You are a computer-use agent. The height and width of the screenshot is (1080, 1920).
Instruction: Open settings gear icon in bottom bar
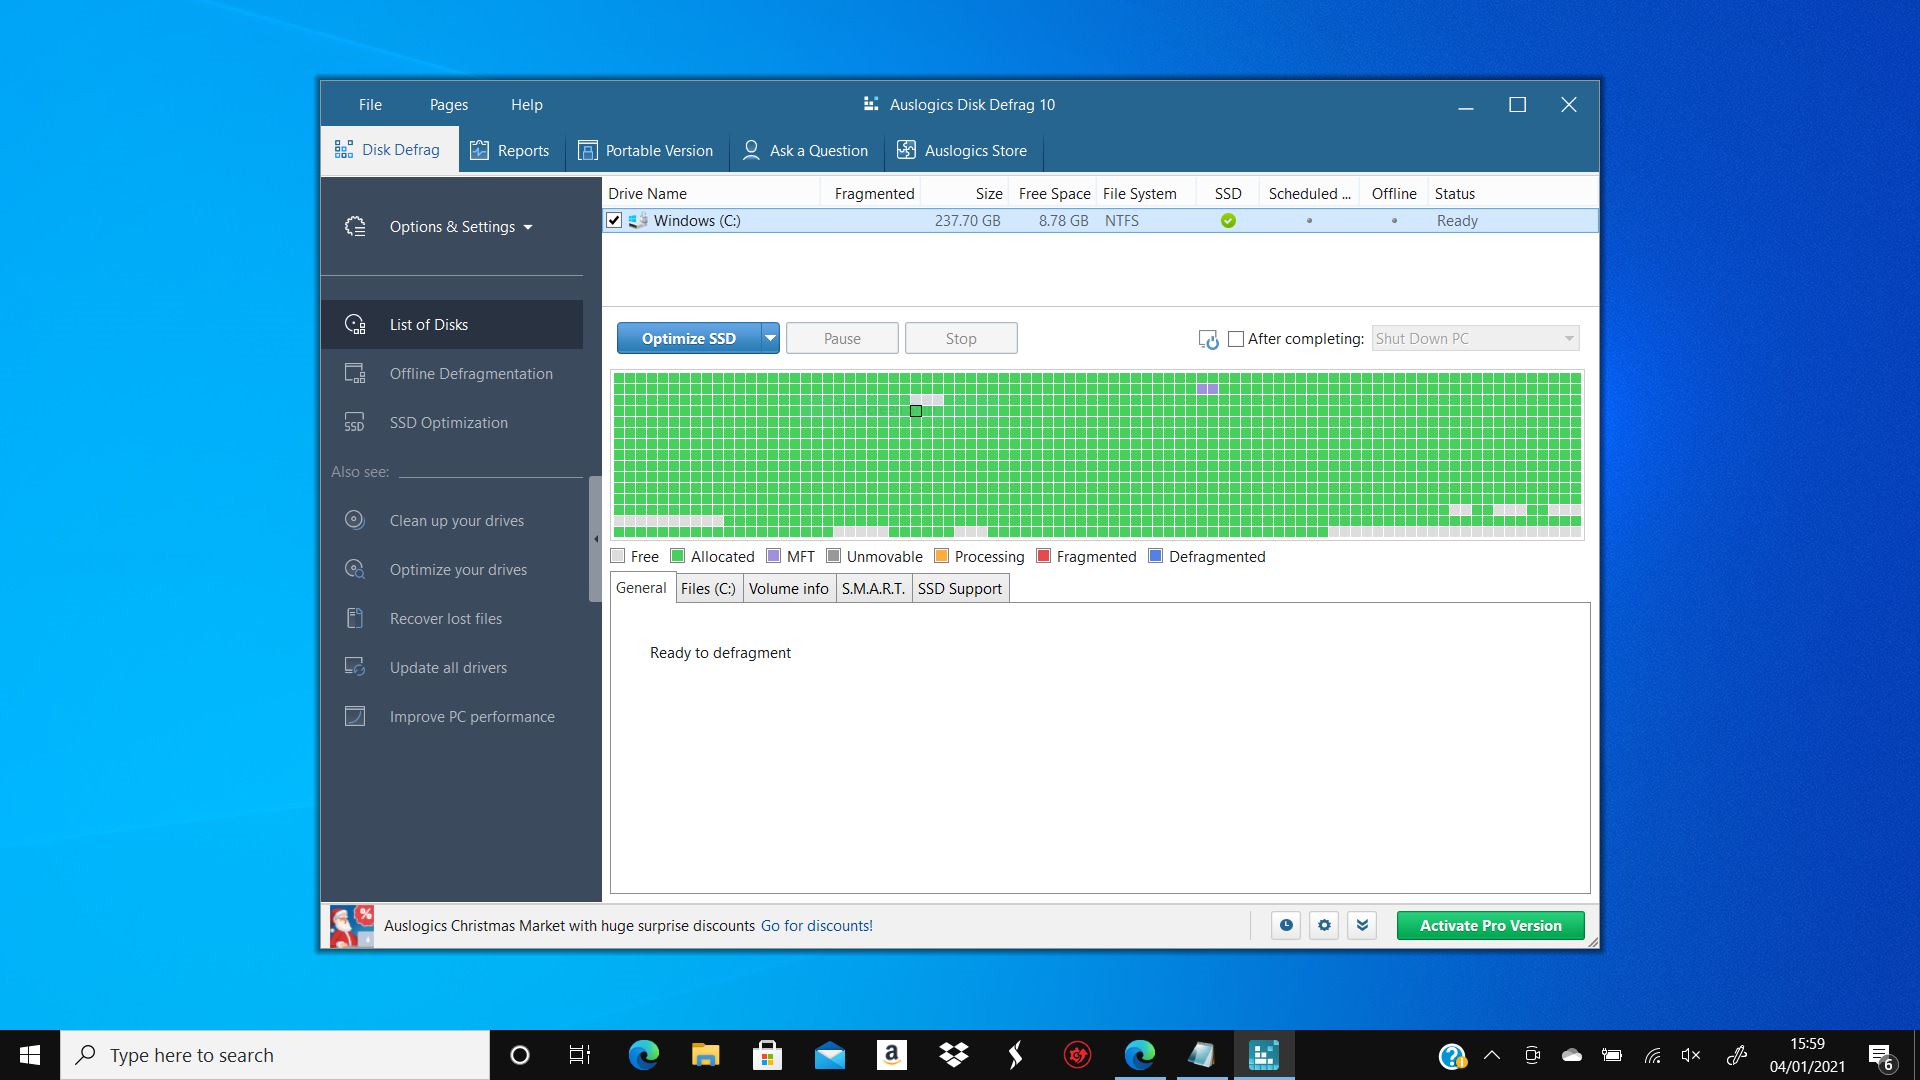pos(1324,925)
